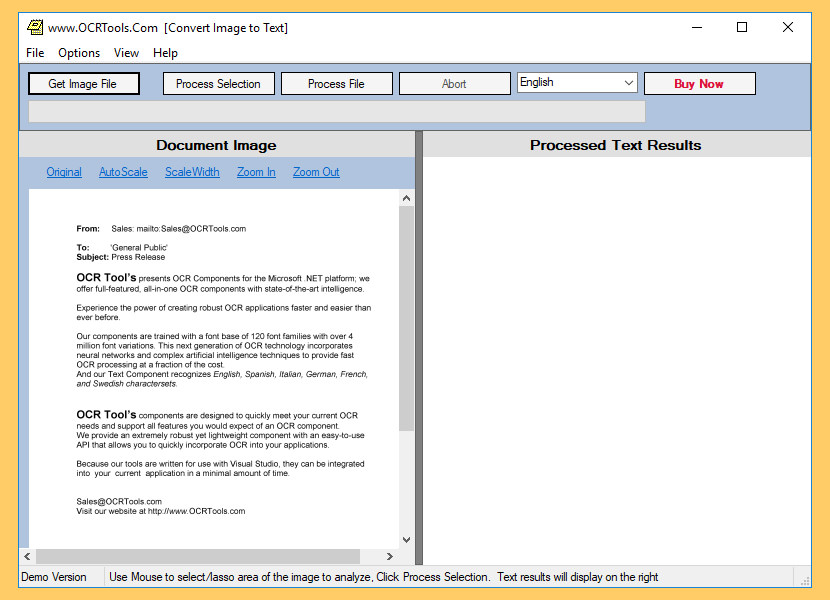The width and height of the screenshot is (830, 600).
Task: Click the OCRTools app icon in title bar
Action: pyautogui.click(x=35, y=27)
